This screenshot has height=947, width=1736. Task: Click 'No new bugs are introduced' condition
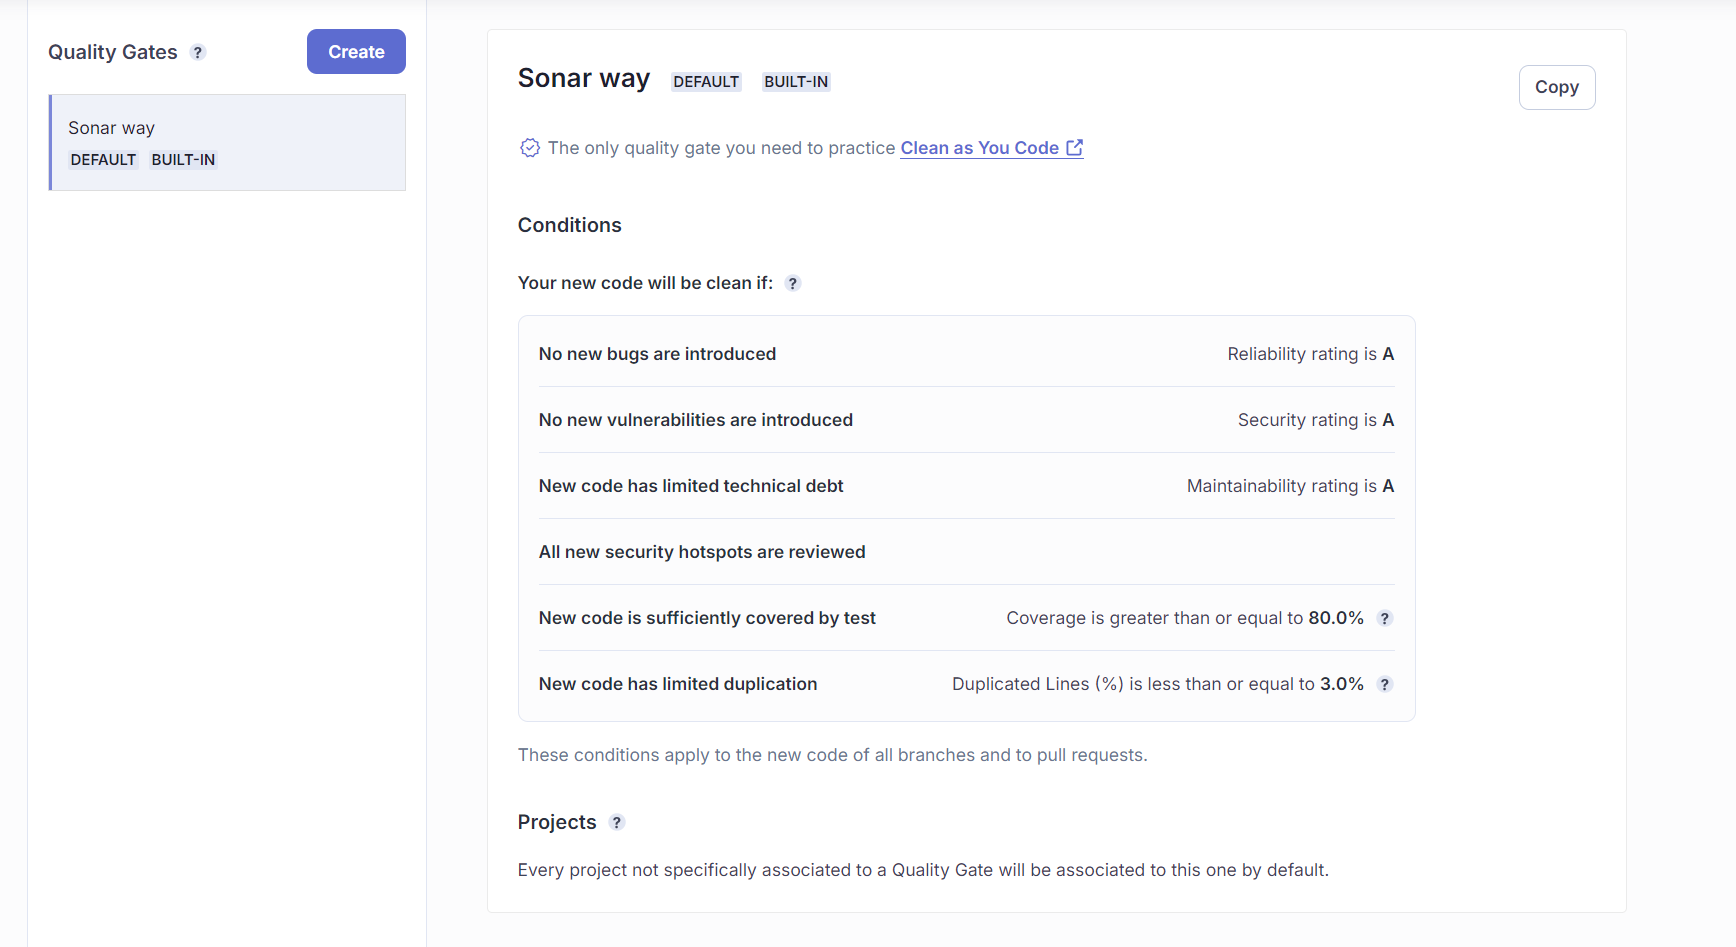[657, 354]
